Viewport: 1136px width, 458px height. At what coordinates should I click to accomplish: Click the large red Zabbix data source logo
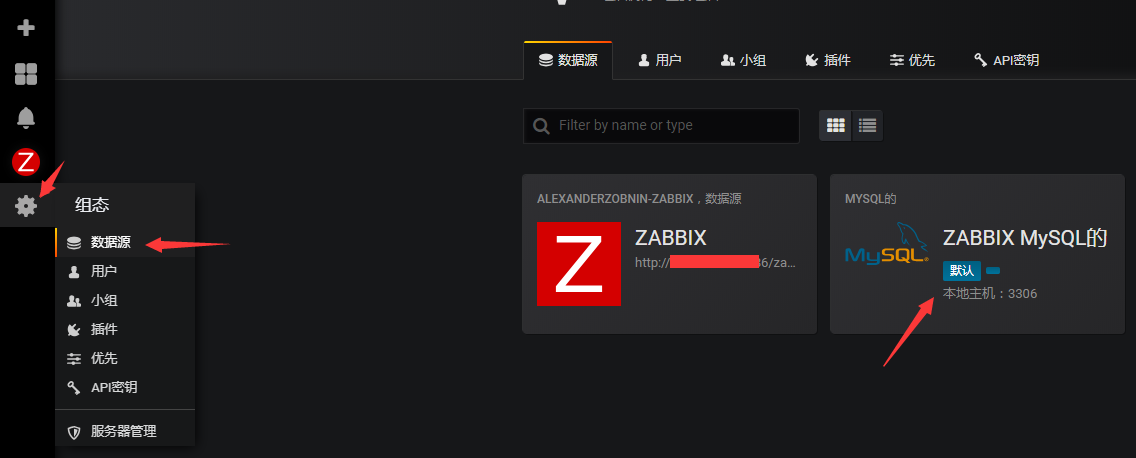pos(579,264)
